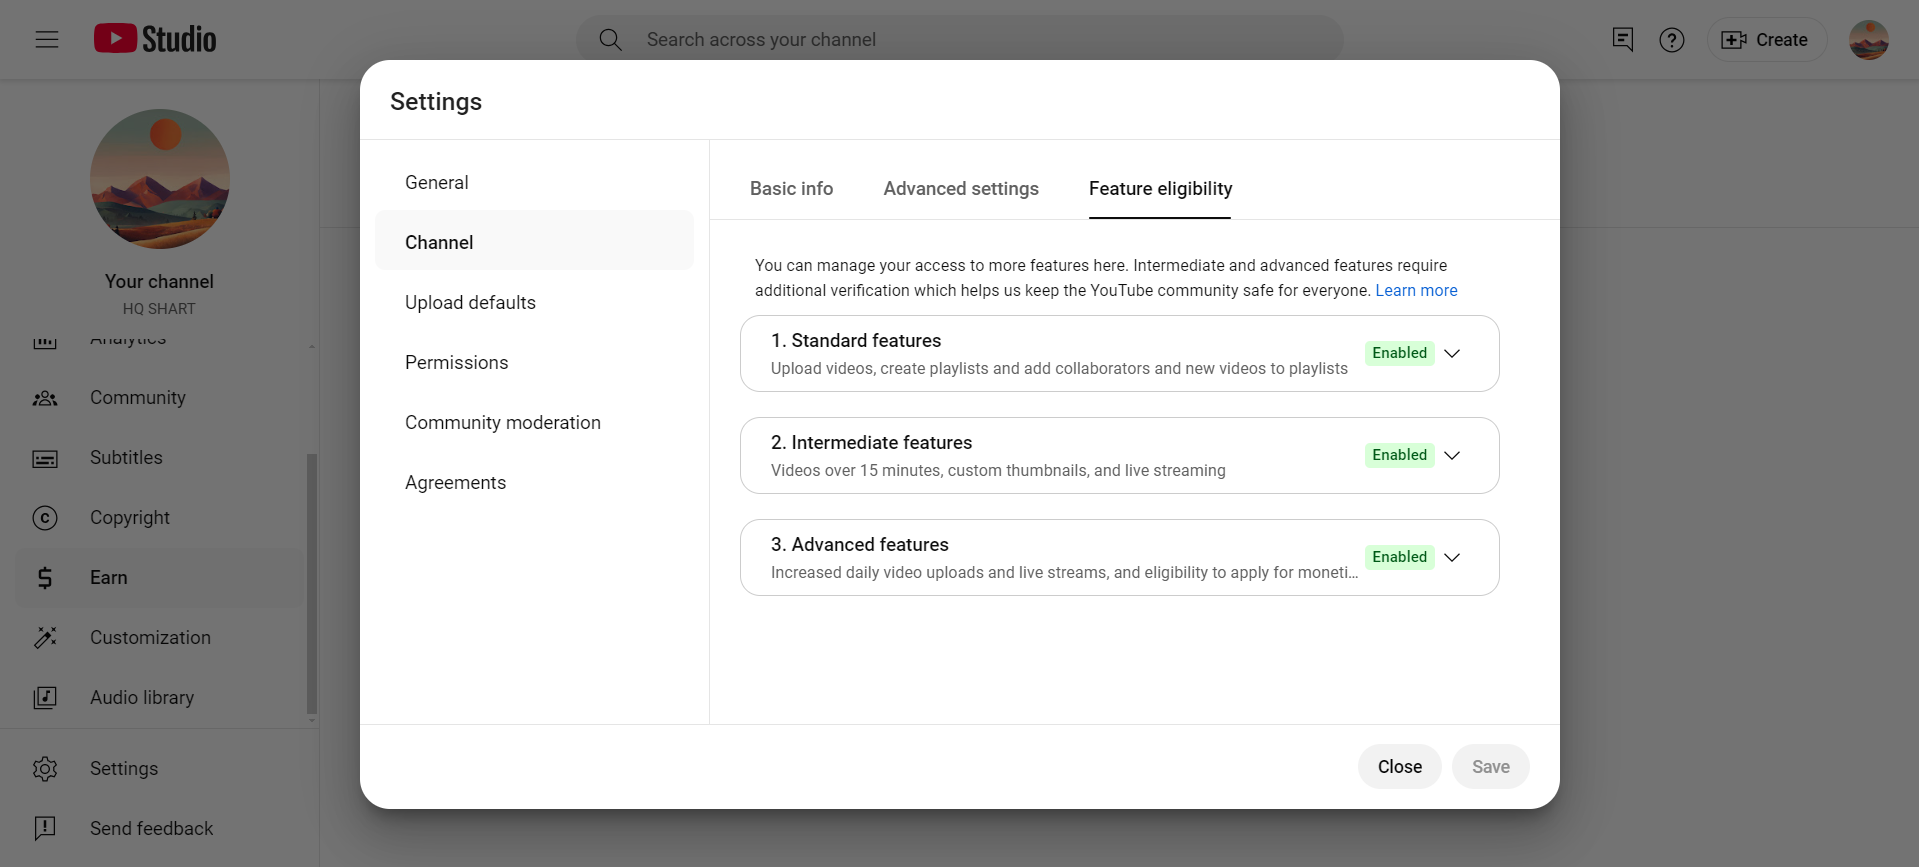Image resolution: width=1919 pixels, height=867 pixels.
Task: Click the Settings gear icon
Action: click(45, 769)
